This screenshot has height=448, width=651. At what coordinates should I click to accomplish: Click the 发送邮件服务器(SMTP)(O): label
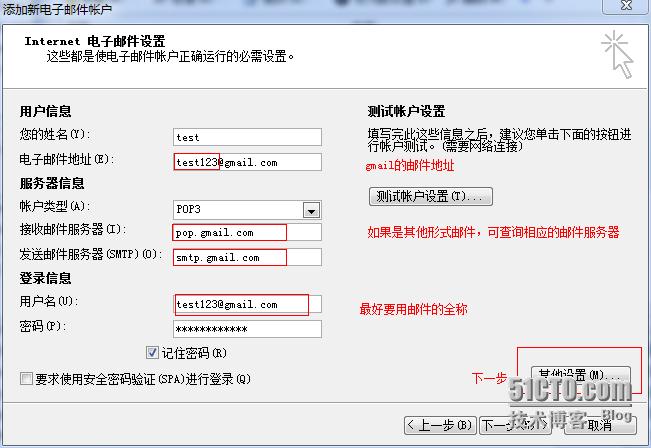coord(91,254)
